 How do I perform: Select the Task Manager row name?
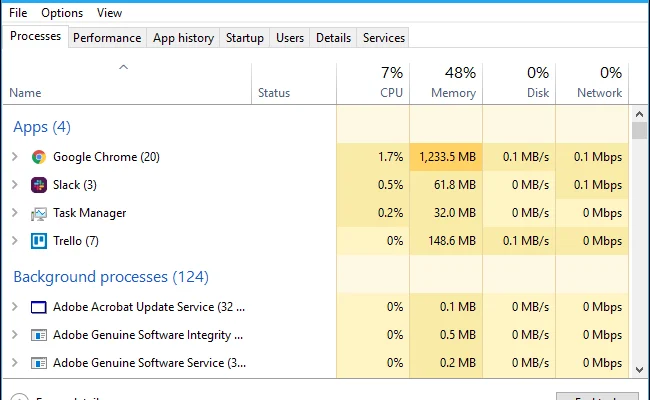pos(90,213)
